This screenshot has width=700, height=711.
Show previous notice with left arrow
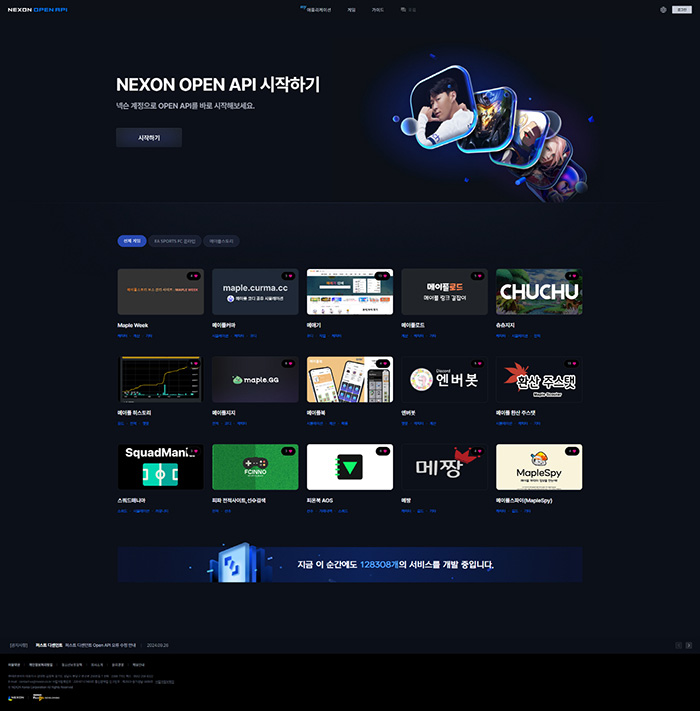click(678, 645)
